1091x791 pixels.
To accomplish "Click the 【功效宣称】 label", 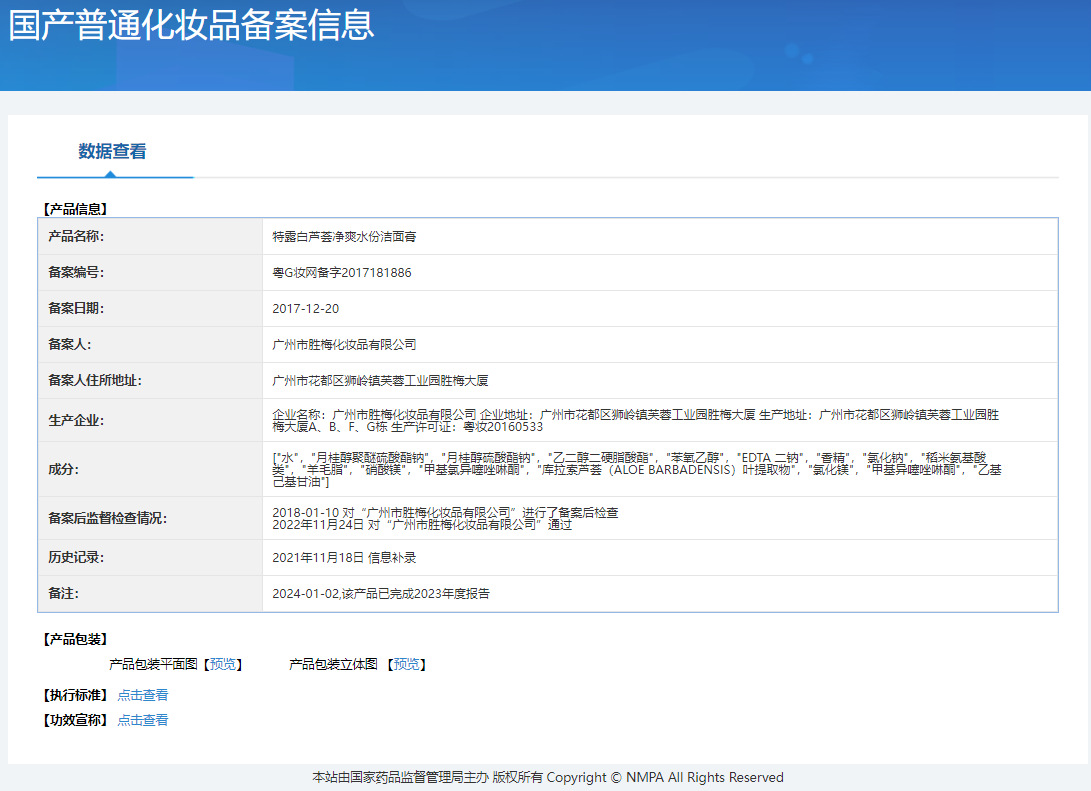I will click(x=75, y=720).
